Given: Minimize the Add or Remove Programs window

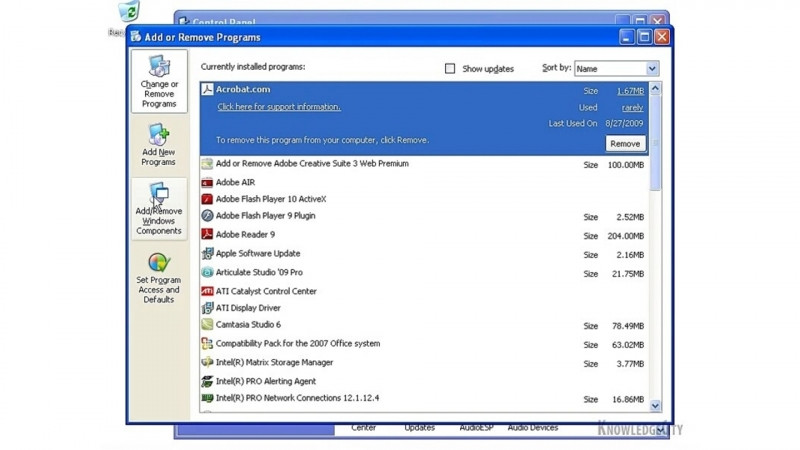Looking at the screenshot, I should click(627, 37).
